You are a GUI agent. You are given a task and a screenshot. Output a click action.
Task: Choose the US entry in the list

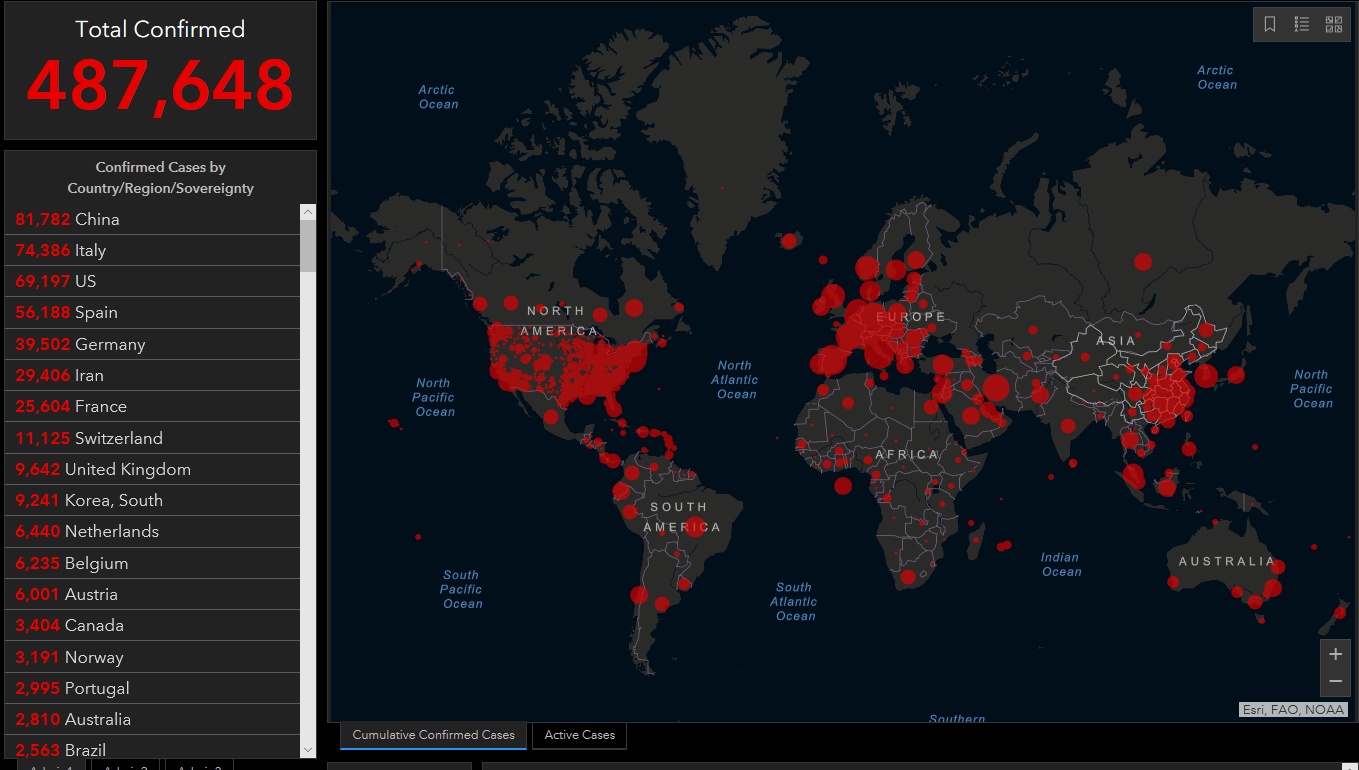click(152, 281)
